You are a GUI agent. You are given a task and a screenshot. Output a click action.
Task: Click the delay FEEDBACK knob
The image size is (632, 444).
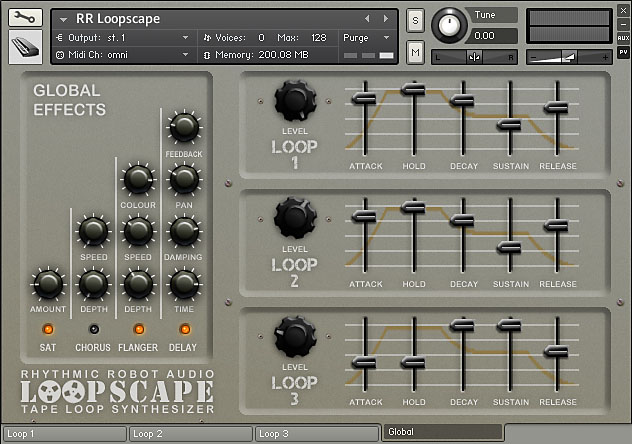184,127
